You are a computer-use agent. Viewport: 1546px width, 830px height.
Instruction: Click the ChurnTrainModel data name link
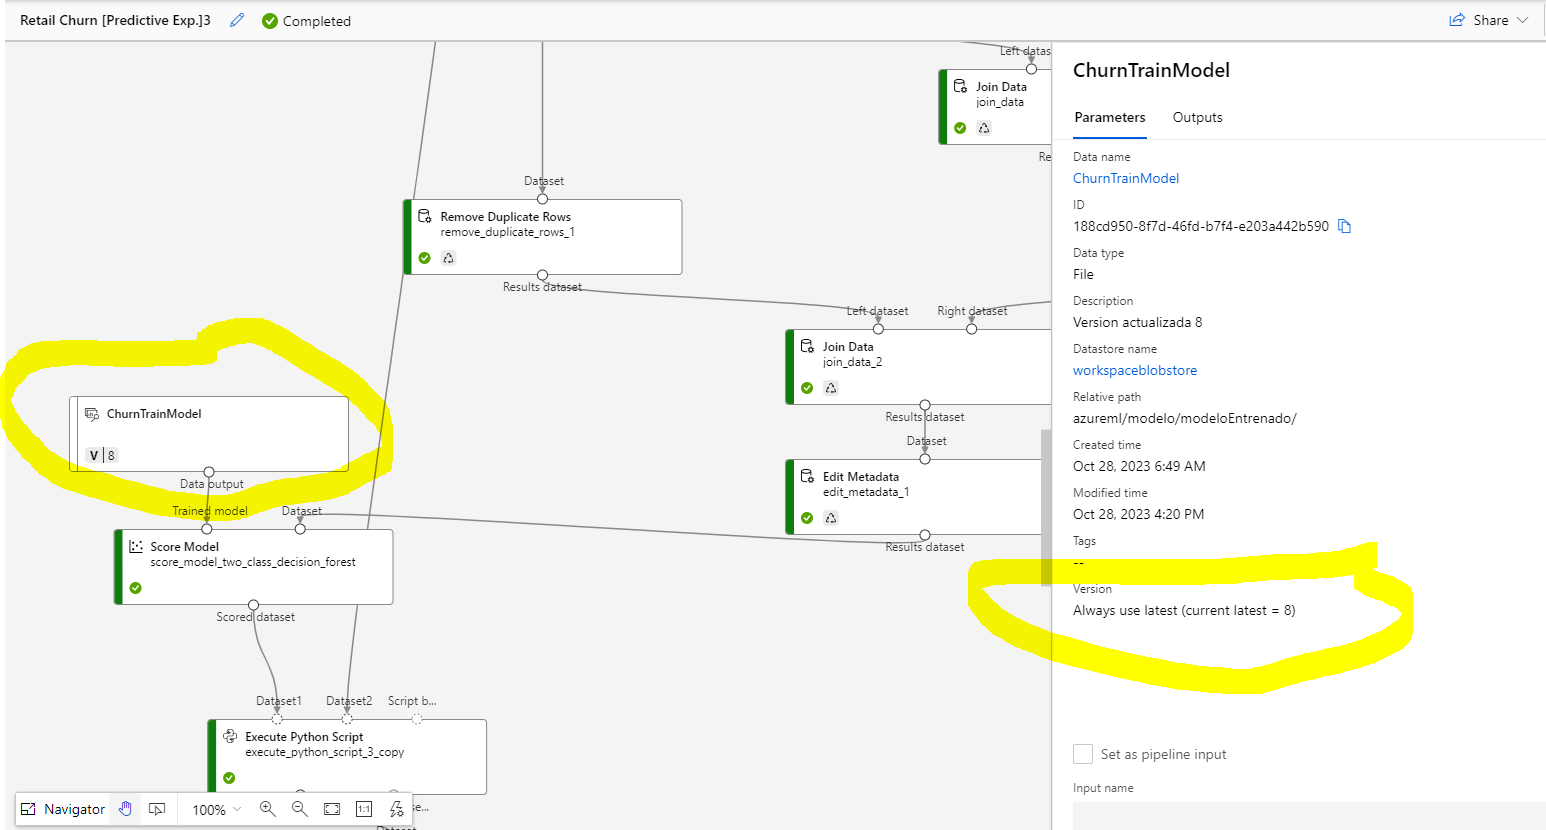tap(1126, 178)
